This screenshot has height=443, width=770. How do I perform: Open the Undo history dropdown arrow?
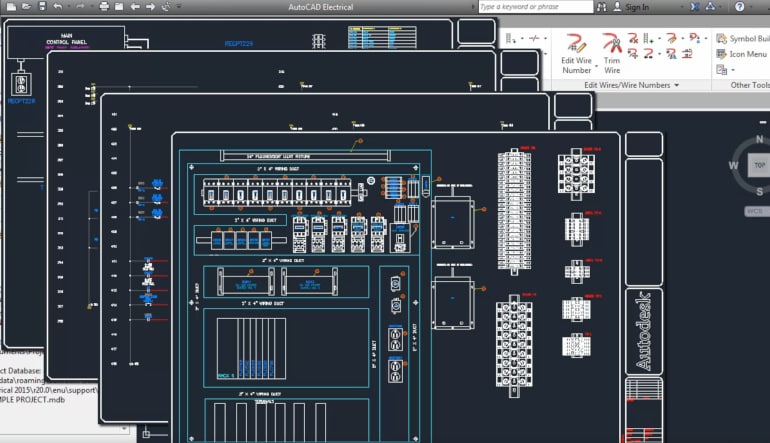68,7
